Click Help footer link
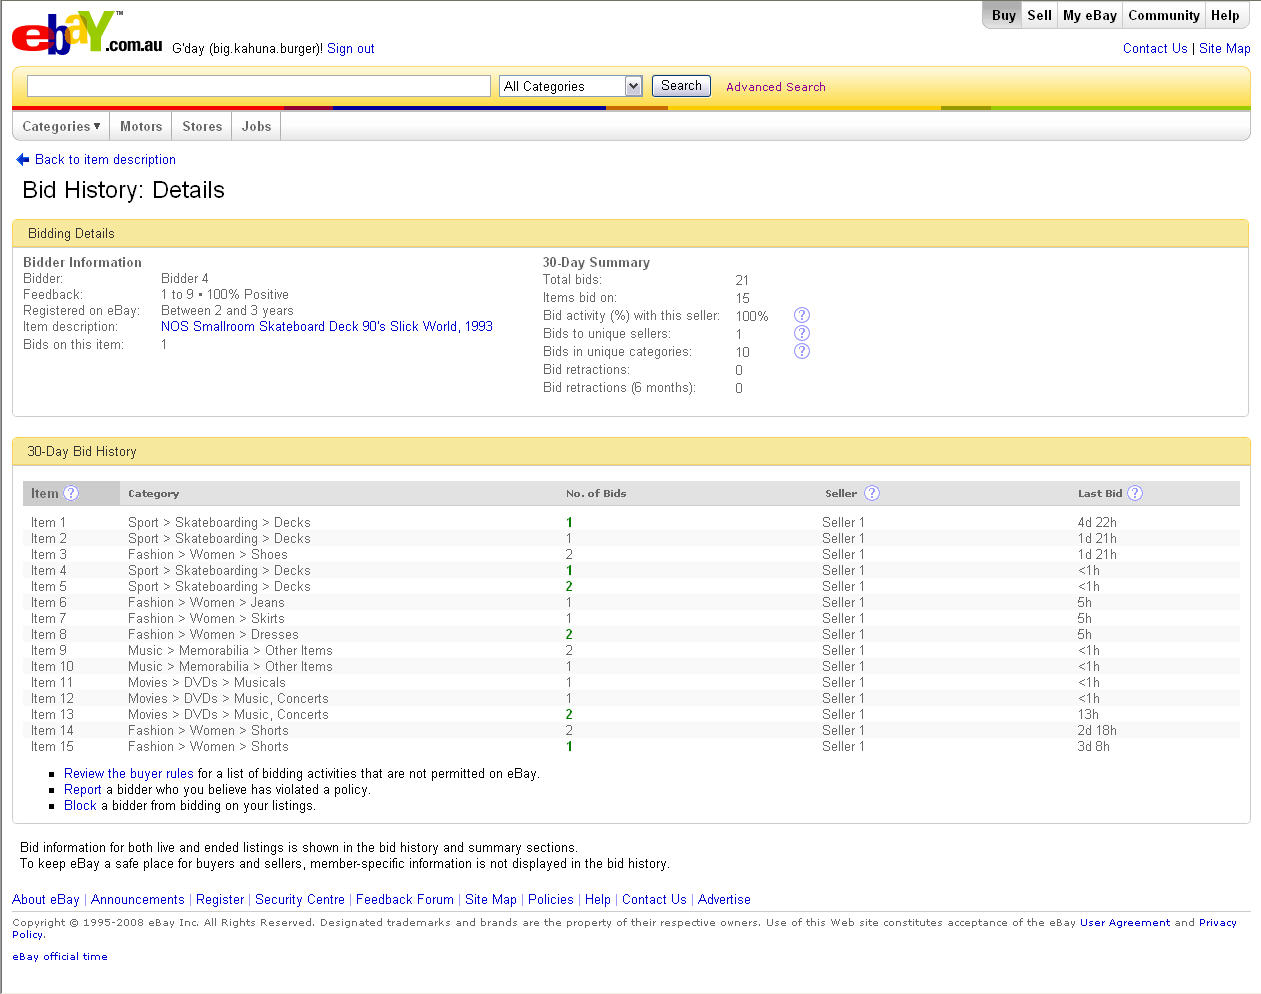The height and width of the screenshot is (994, 1261). coord(598,900)
